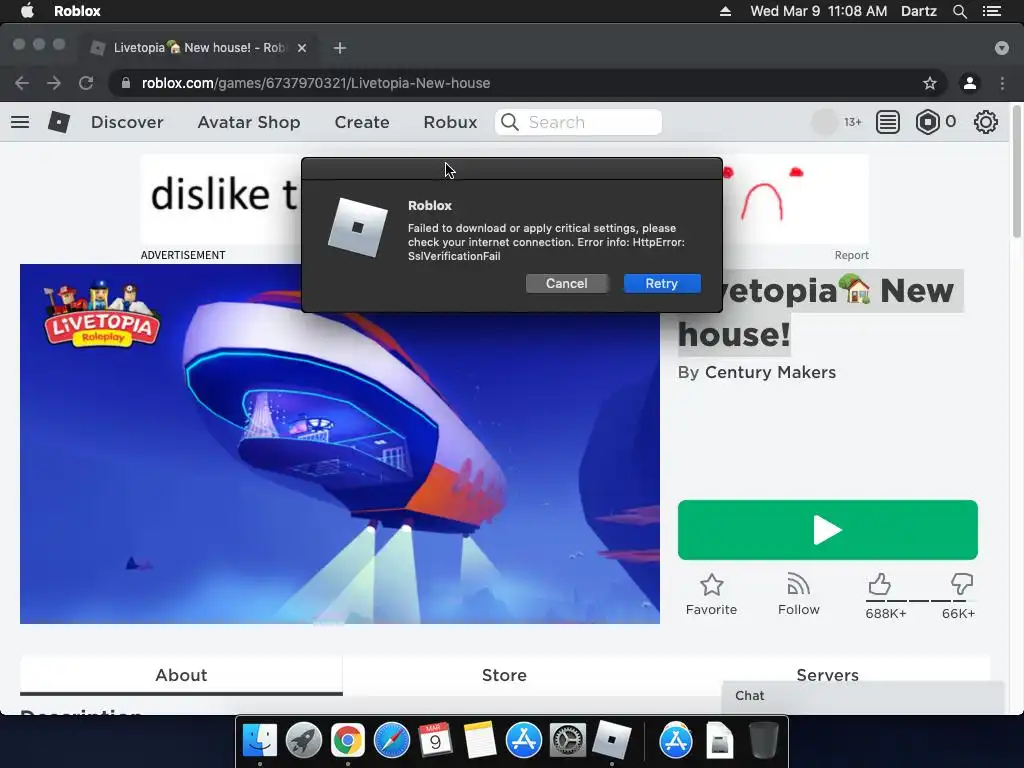Click the page vertical scrollbar
The width and height of the screenshot is (1024, 768).
tap(1017, 170)
